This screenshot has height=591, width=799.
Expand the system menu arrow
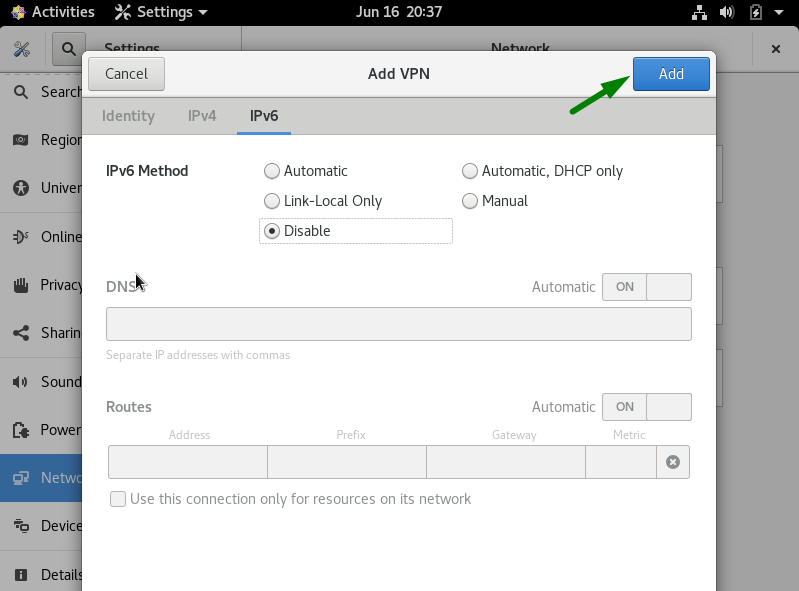[779, 12]
